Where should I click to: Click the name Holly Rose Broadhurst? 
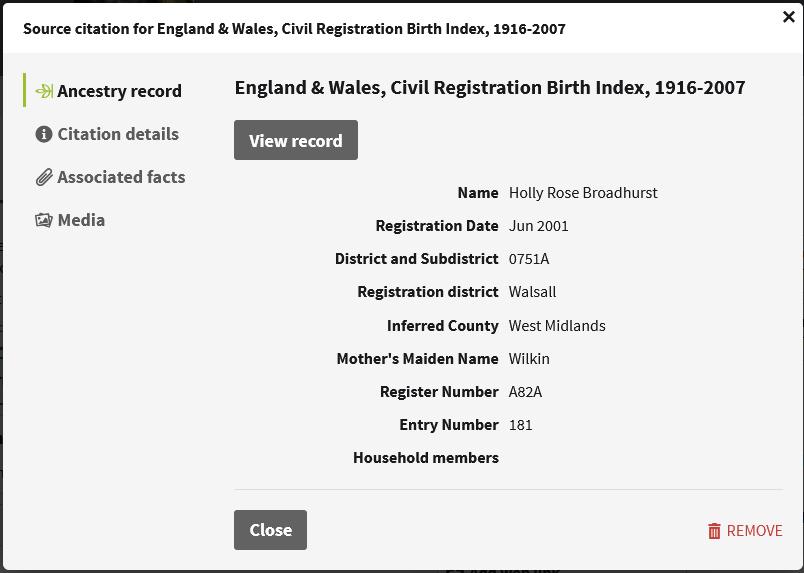pos(583,193)
